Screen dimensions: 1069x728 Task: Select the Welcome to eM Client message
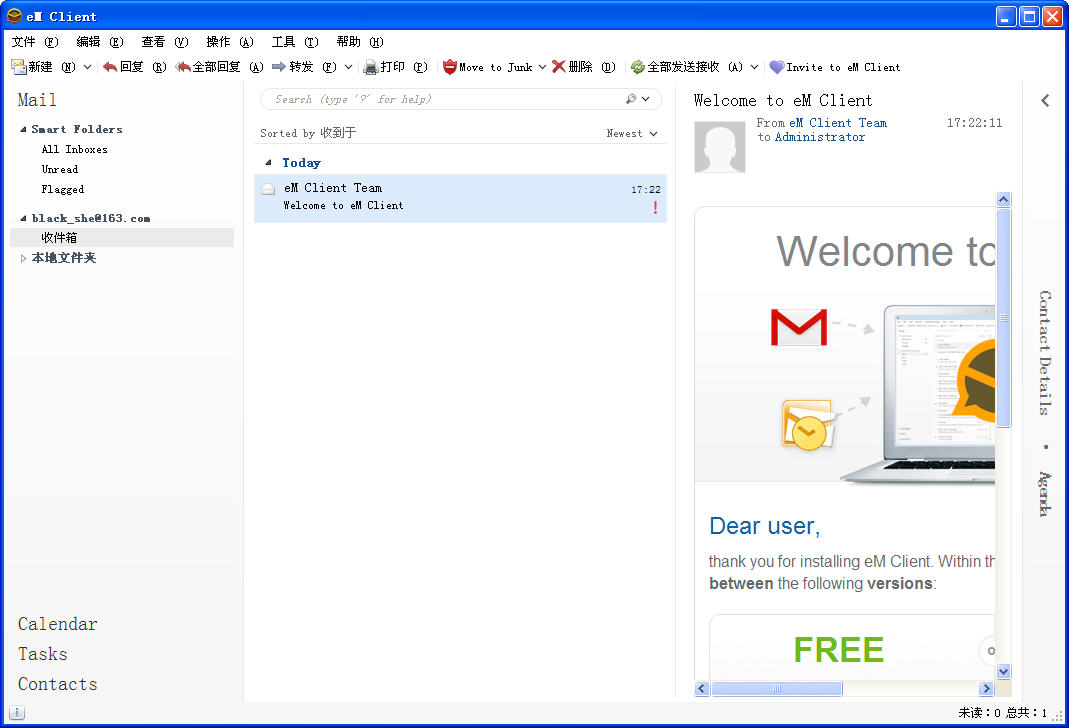[460, 198]
